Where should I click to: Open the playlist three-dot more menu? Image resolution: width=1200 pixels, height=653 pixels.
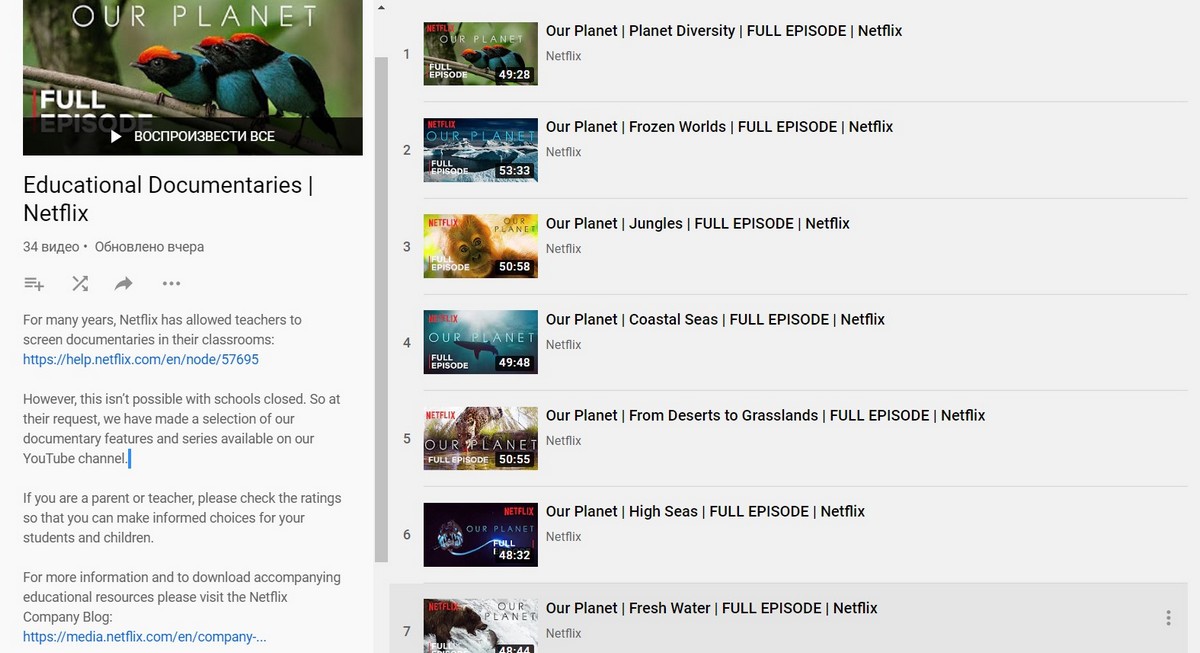click(171, 284)
